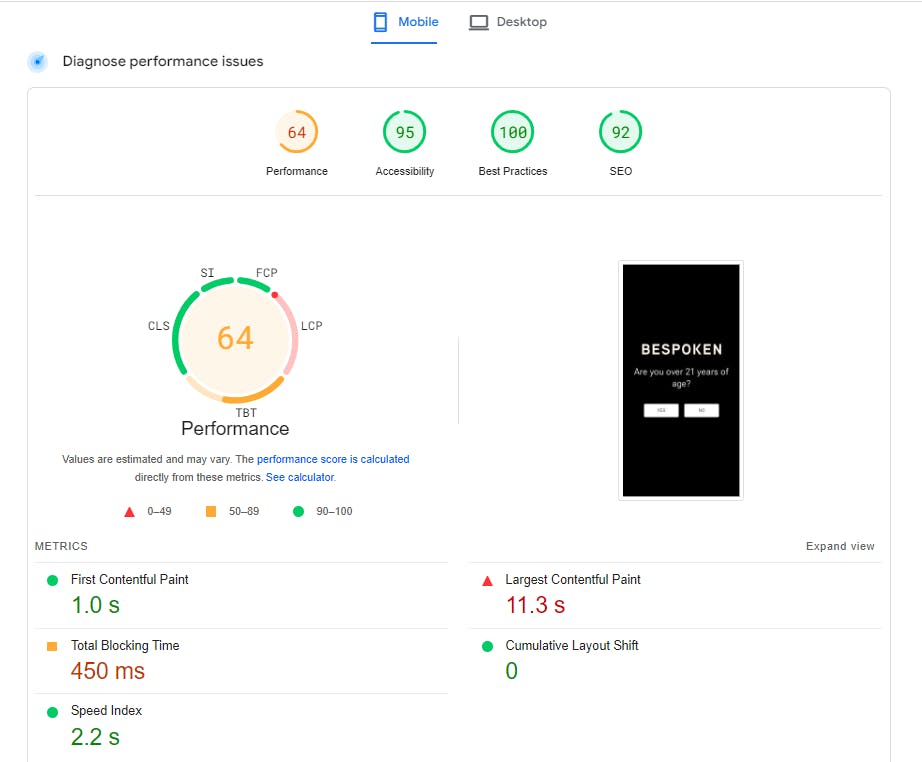
Task: Click the red triangle Largest Contentful Paint icon
Action: click(488, 581)
